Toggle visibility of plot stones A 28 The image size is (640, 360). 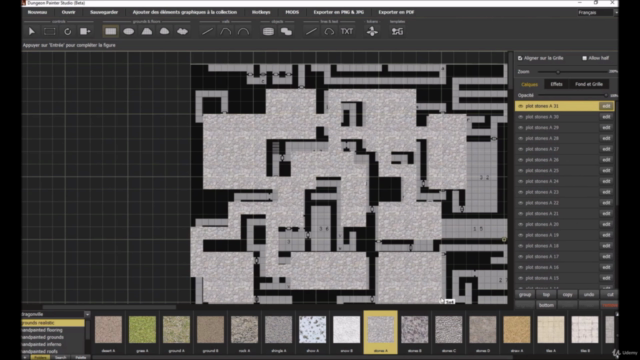[520, 138]
